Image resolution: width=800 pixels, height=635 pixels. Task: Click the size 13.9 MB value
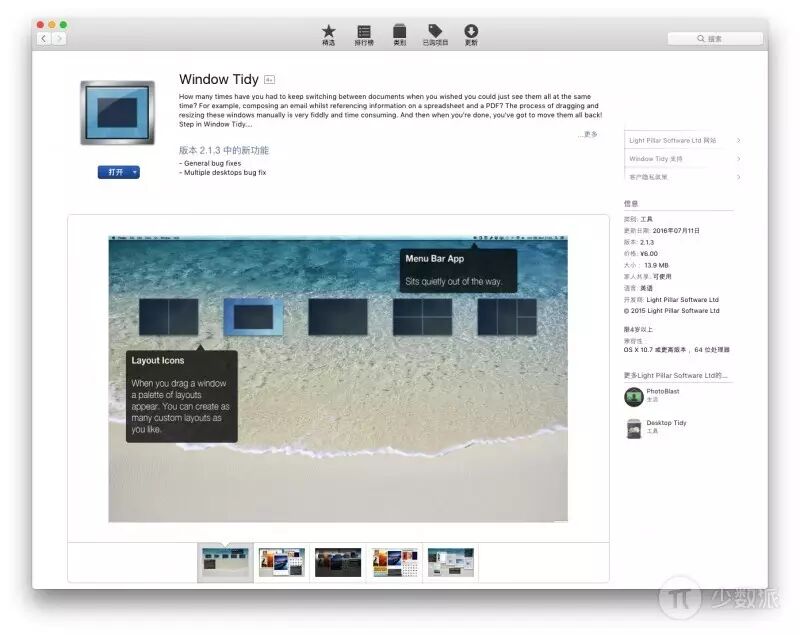[656, 265]
